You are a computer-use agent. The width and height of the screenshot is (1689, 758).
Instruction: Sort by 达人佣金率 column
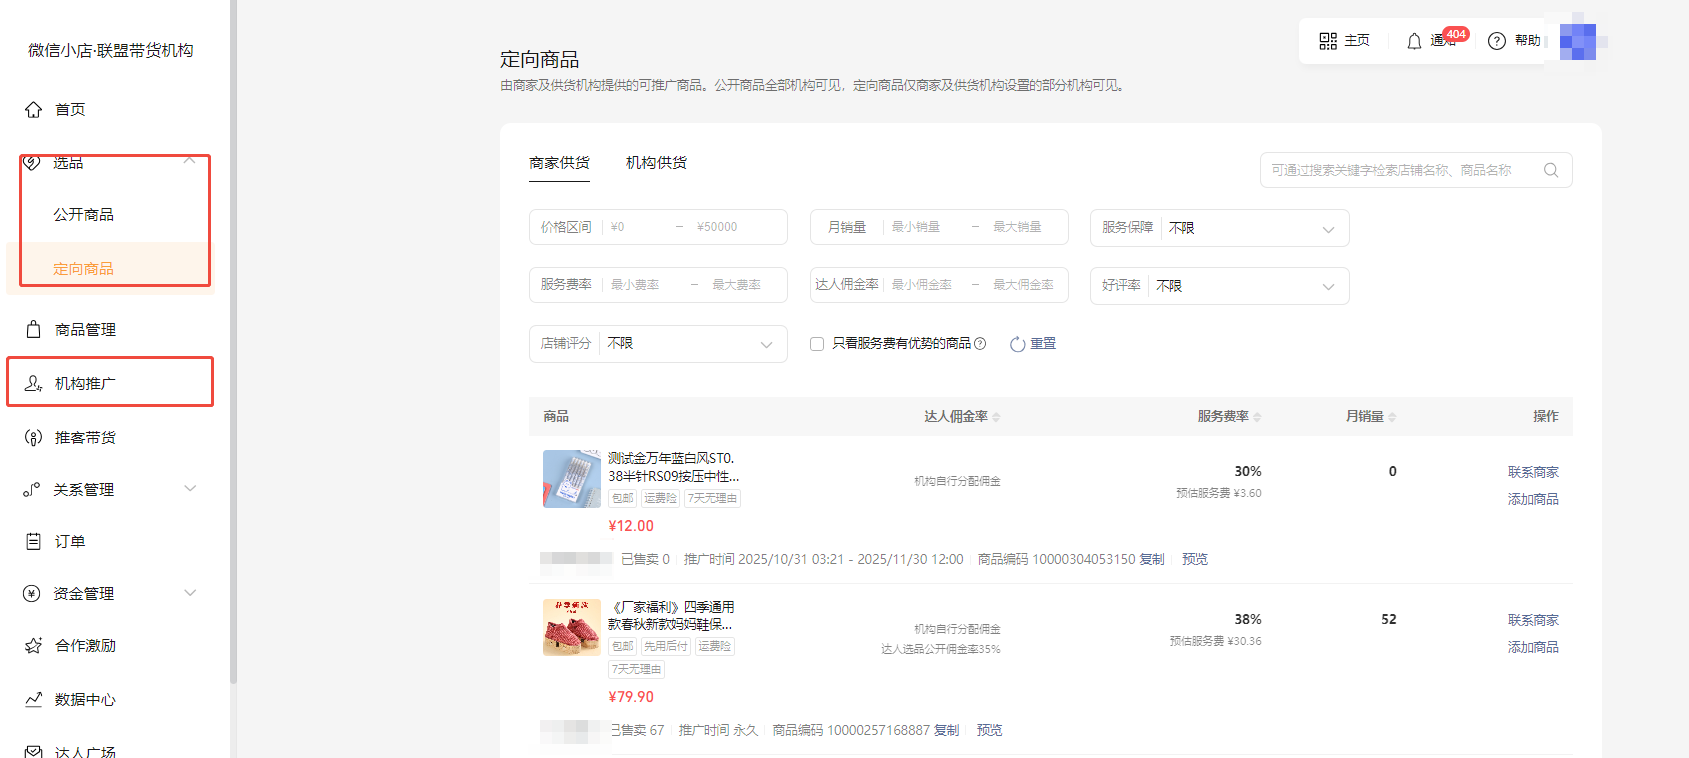(x=996, y=417)
